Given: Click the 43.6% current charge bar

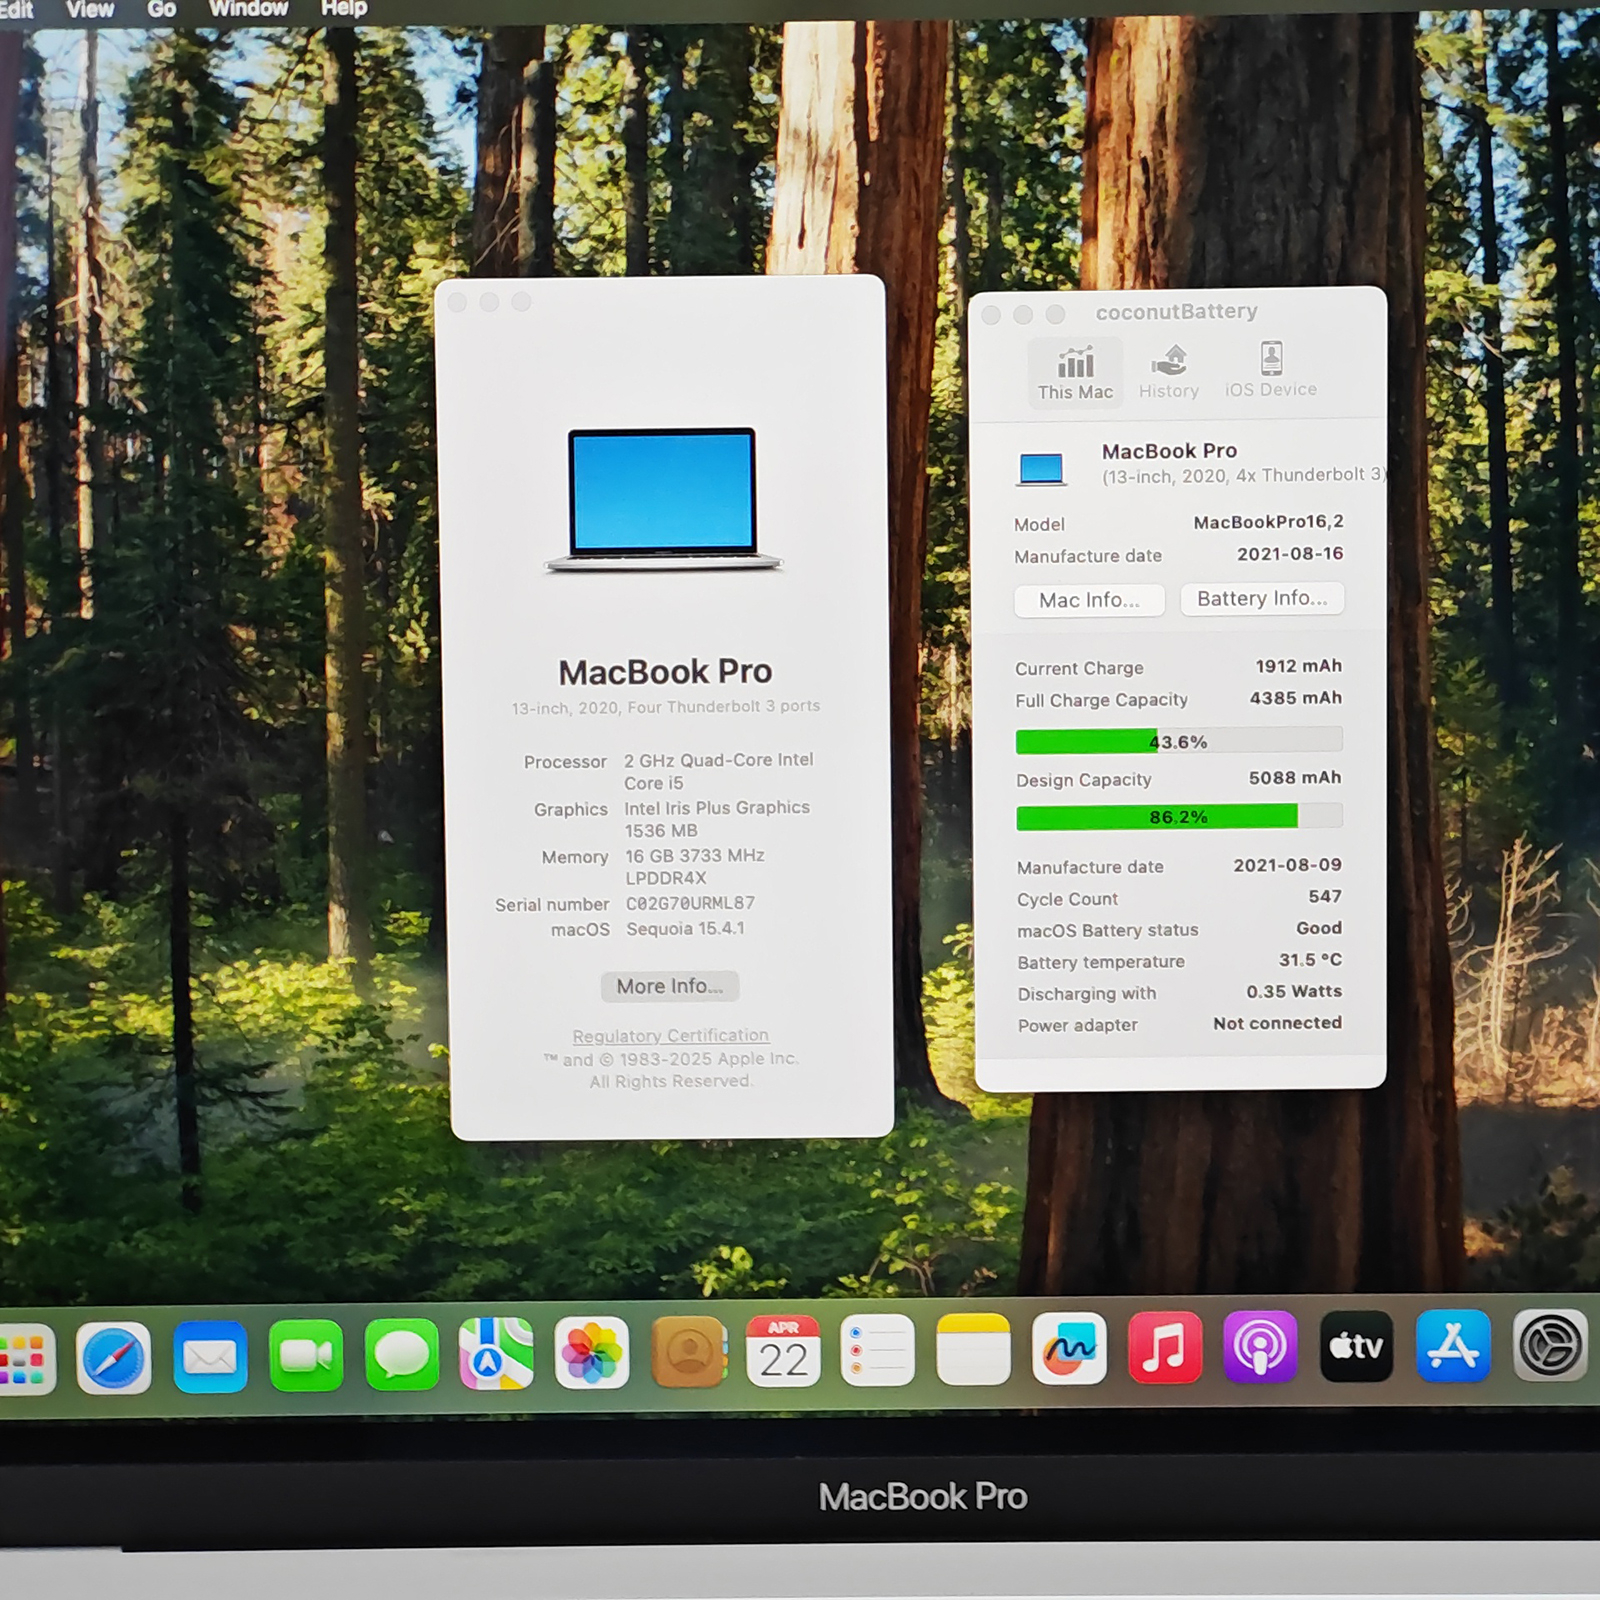Looking at the screenshot, I should 1179,741.
